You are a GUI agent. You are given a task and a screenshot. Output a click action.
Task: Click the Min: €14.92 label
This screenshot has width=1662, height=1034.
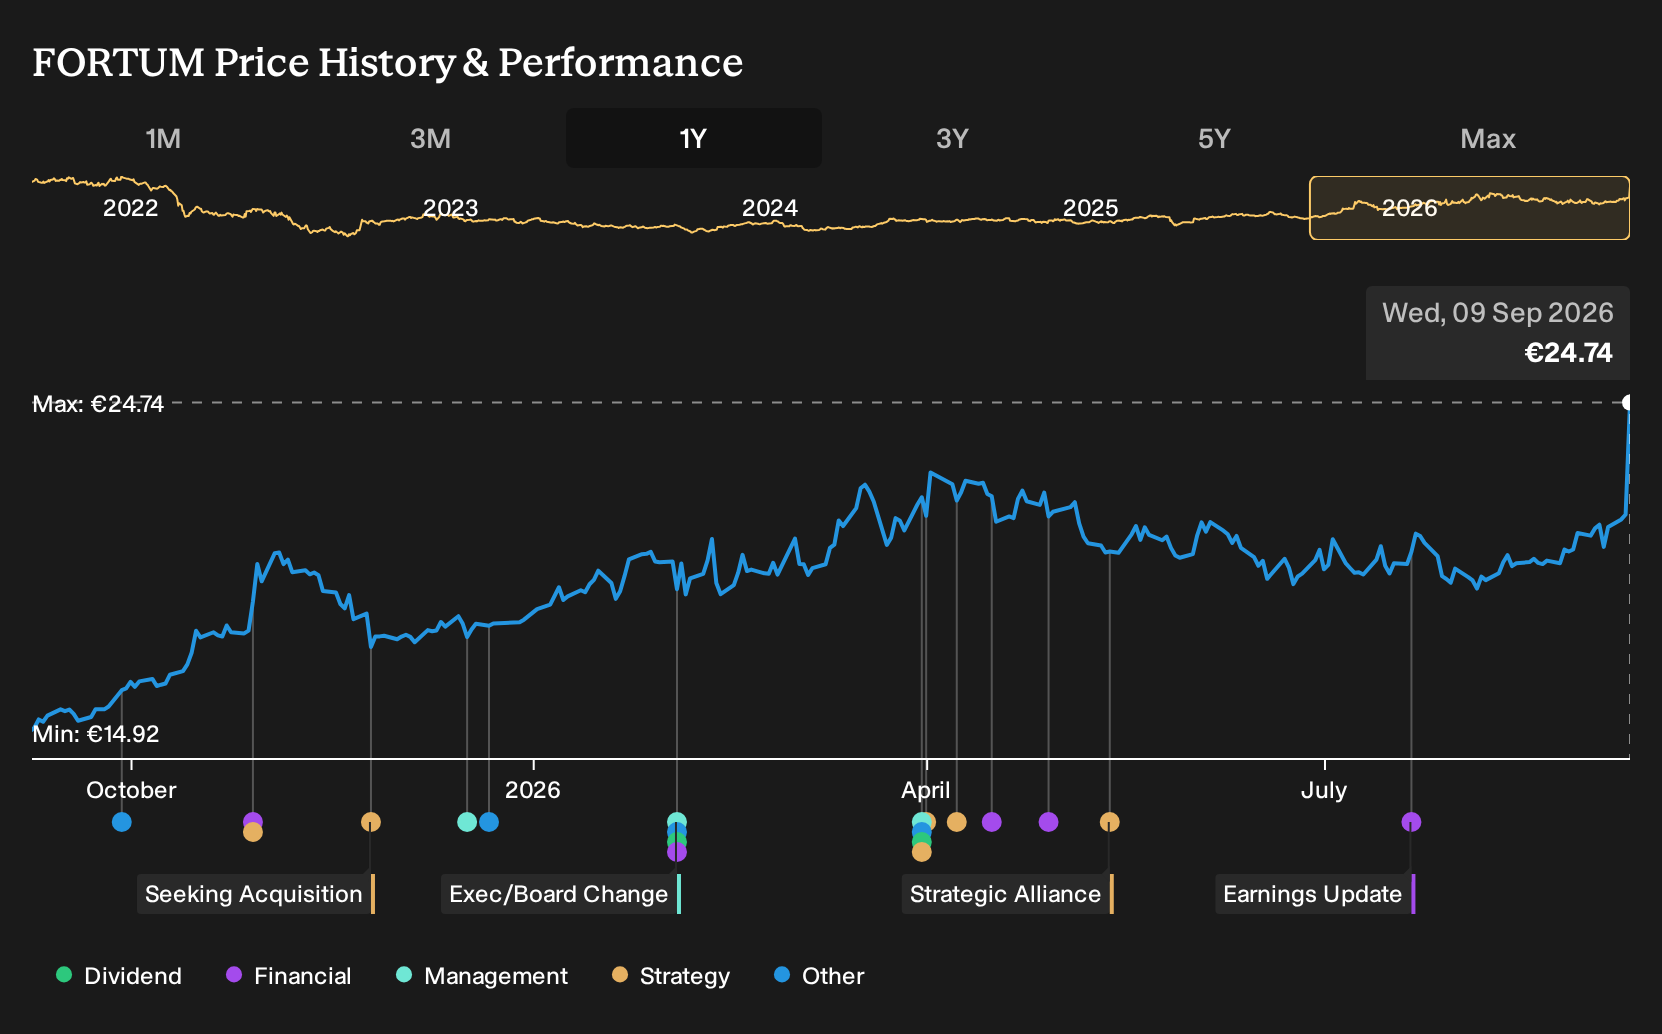(96, 734)
